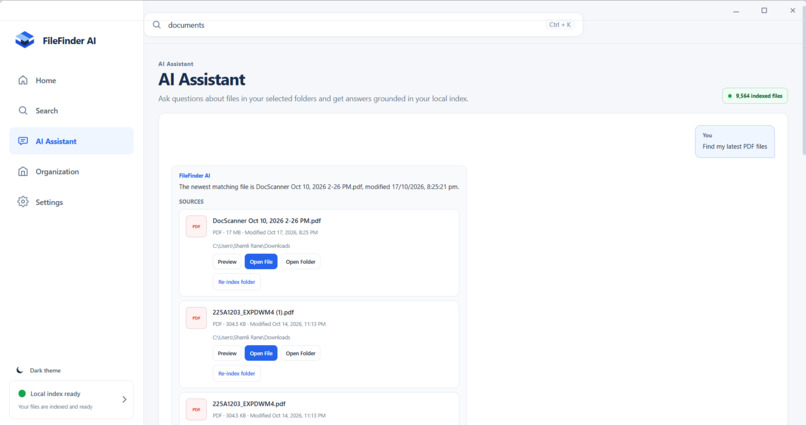This screenshot has height=425, width=806.
Task: Open File for 225A1203_EXPDWM4 (1).pdf
Action: point(261,353)
